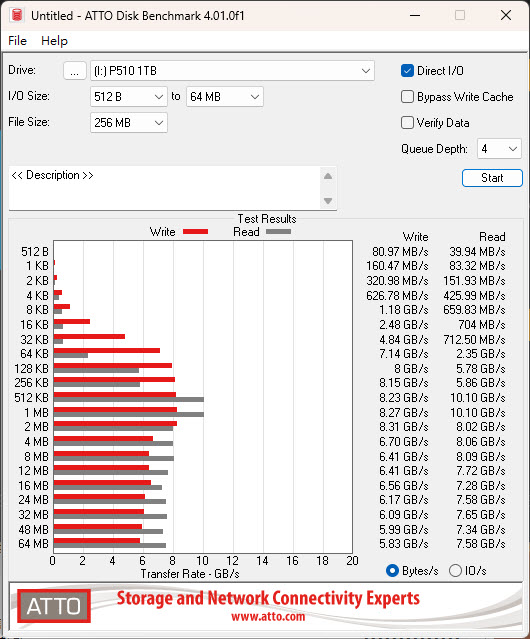
Task: Click the drive browse (...) button
Action: pos(75,71)
